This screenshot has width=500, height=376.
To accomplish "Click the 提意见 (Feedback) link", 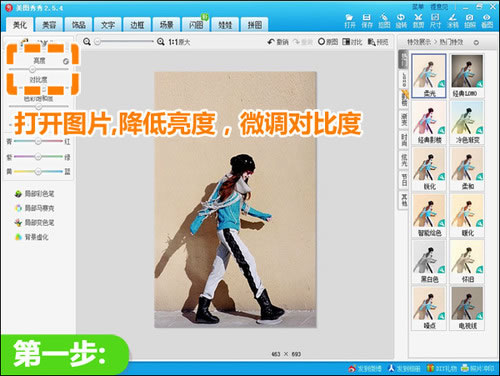I will click(x=439, y=6).
